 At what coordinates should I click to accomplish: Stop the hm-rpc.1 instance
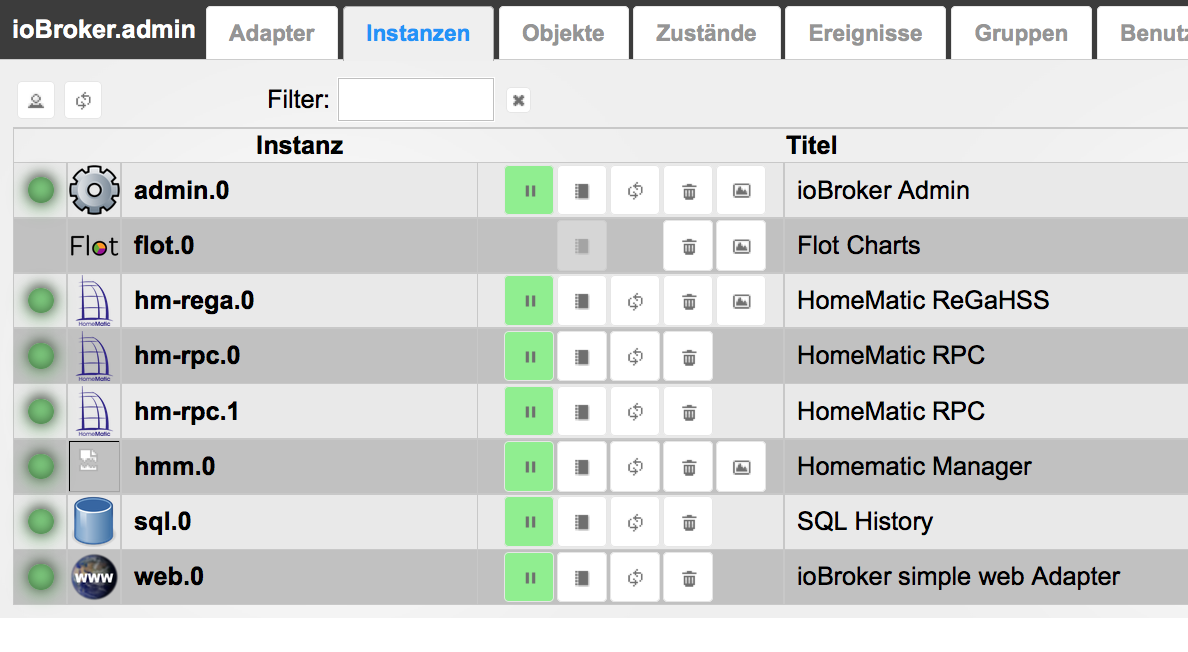(x=529, y=411)
